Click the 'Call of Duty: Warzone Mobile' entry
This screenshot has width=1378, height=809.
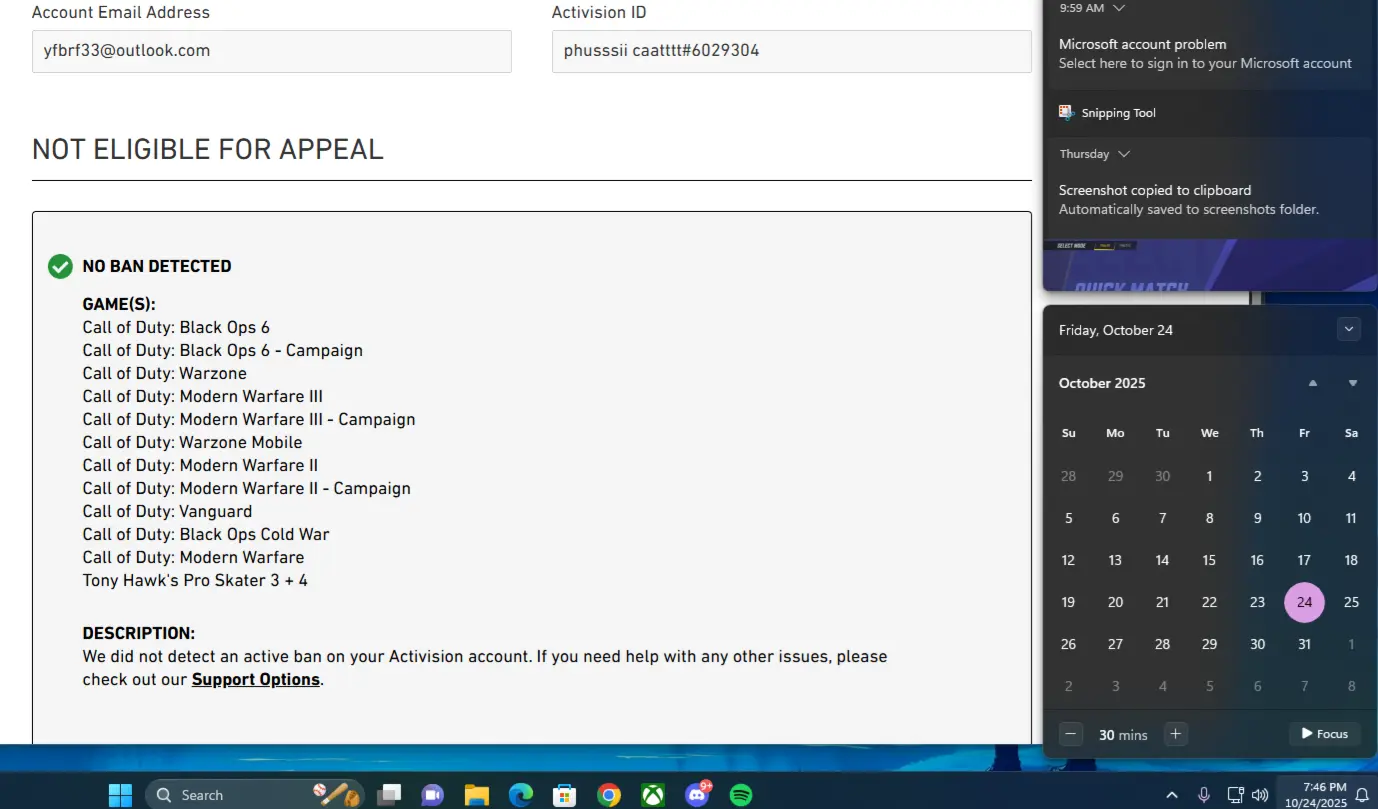point(192,442)
